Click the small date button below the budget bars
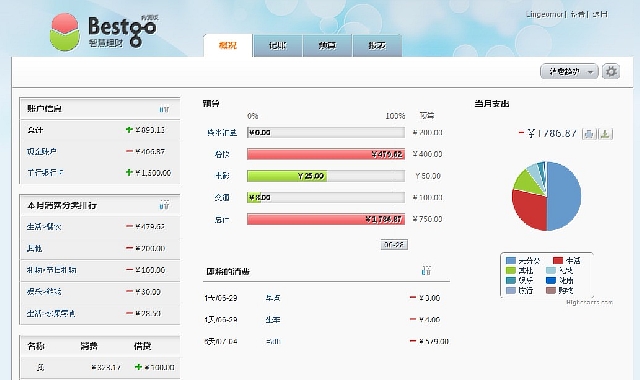This screenshot has height=380, width=640. [x=394, y=244]
